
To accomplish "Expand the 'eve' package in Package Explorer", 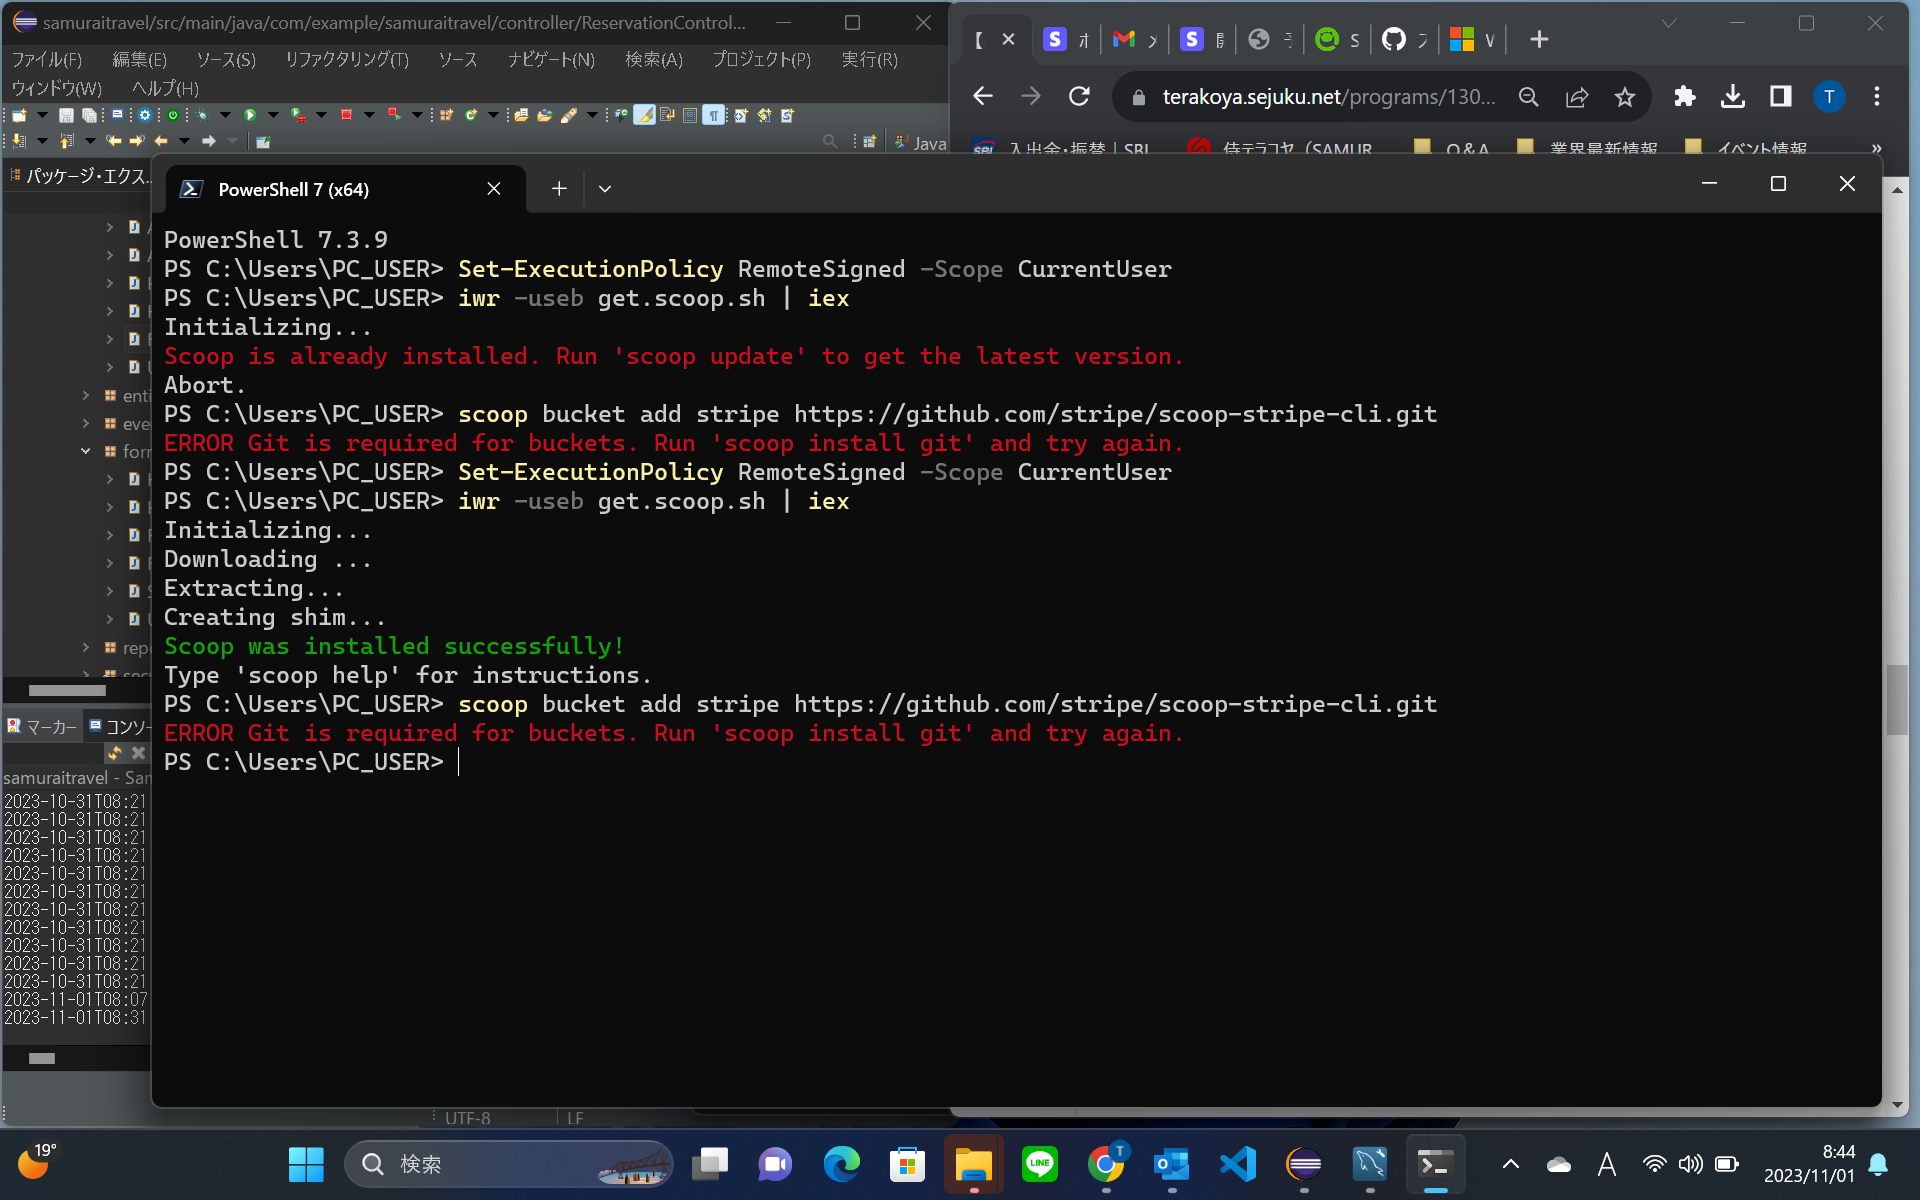I will (x=86, y=424).
